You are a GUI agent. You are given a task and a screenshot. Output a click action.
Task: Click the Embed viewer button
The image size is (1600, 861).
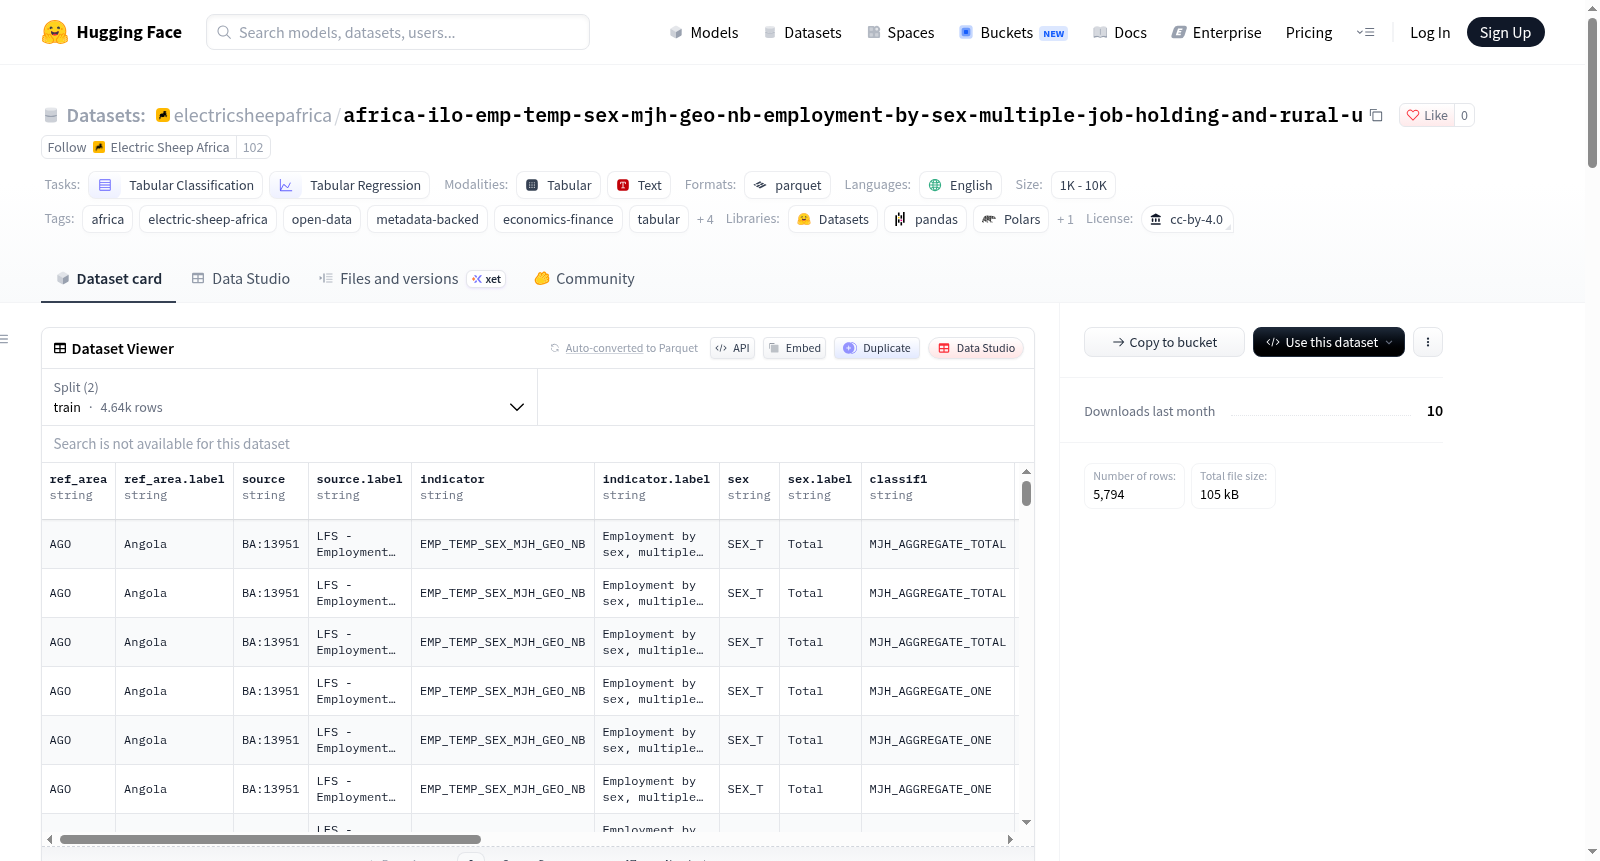[x=794, y=348]
